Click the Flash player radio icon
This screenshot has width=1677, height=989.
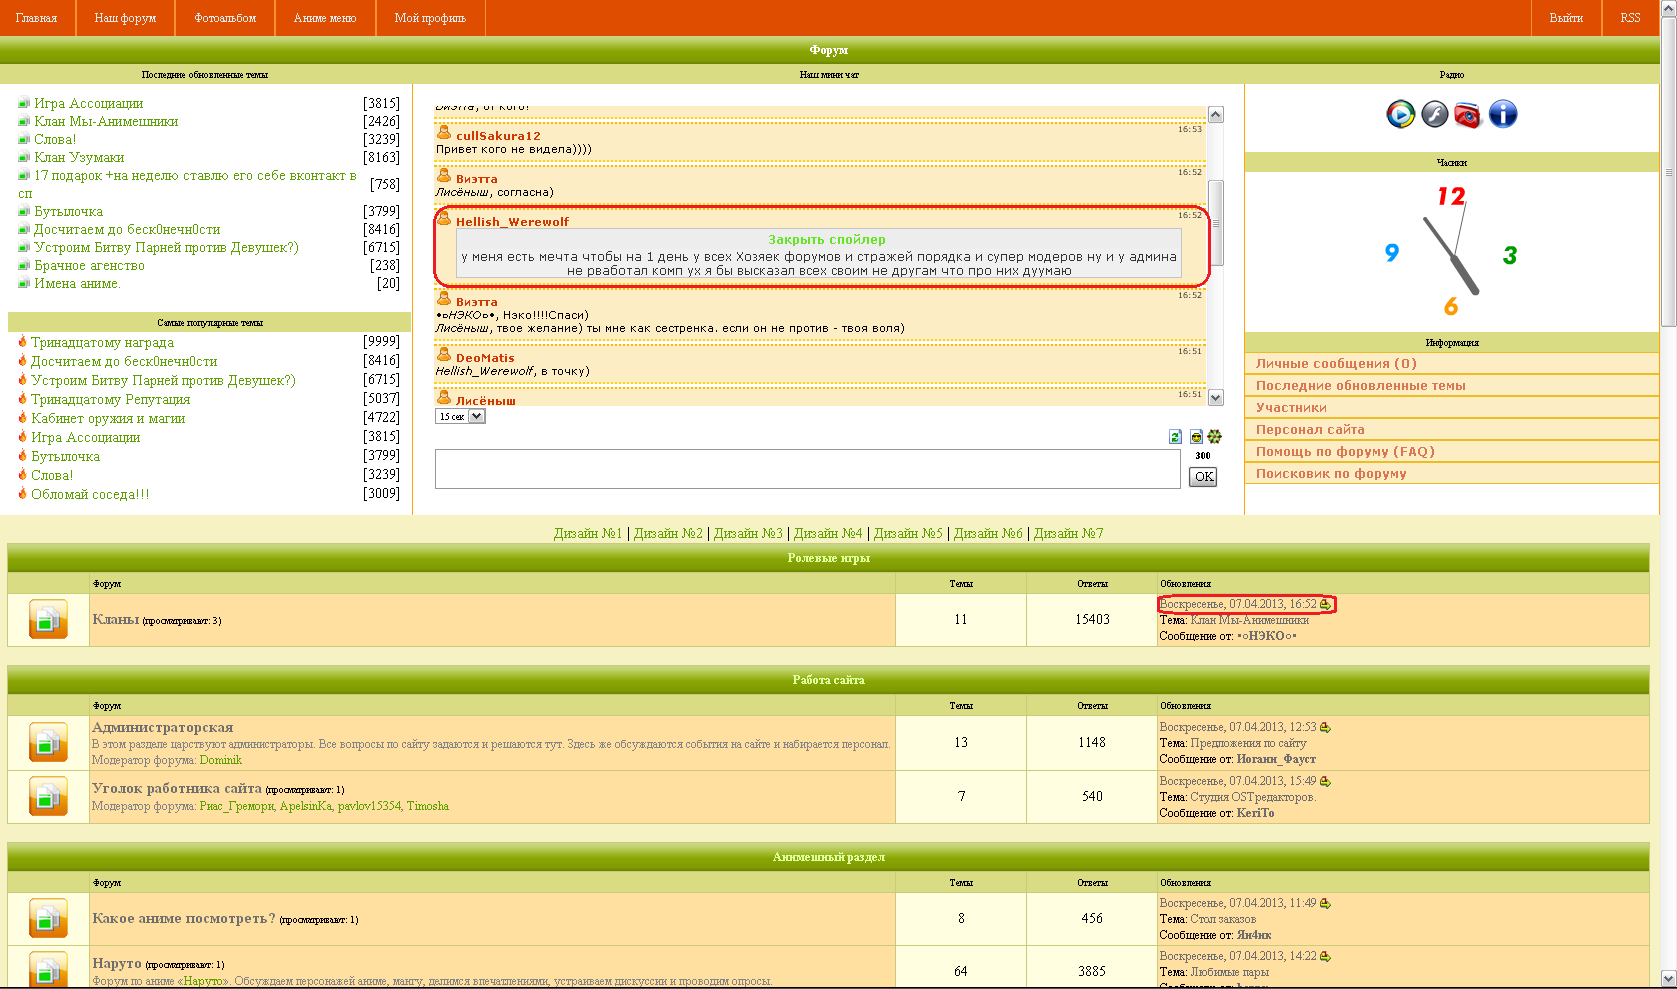click(1434, 115)
